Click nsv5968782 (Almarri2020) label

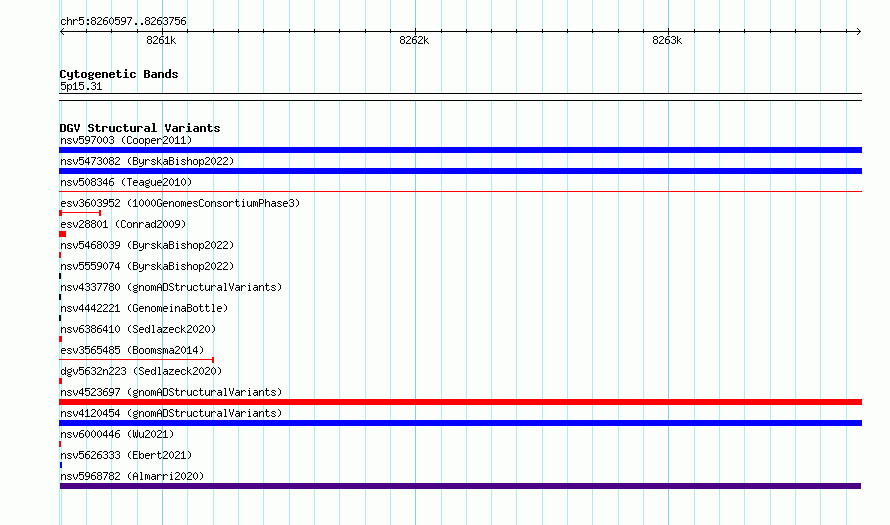pyautogui.click(x=132, y=476)
